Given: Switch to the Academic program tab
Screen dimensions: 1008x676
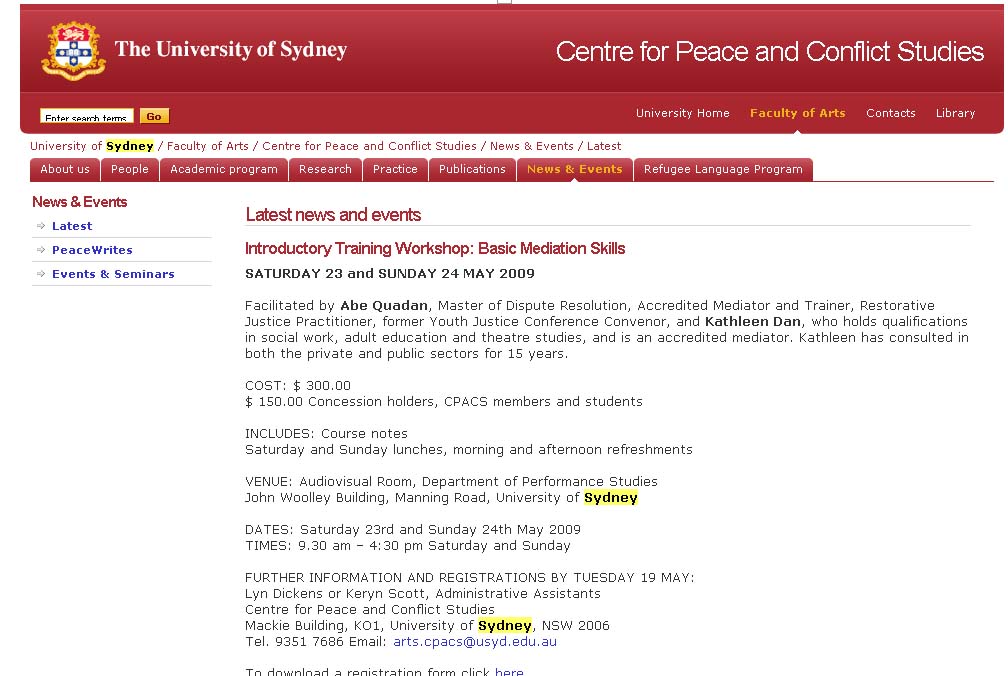Looking at the screenshot, I should (x=224, y=170).
